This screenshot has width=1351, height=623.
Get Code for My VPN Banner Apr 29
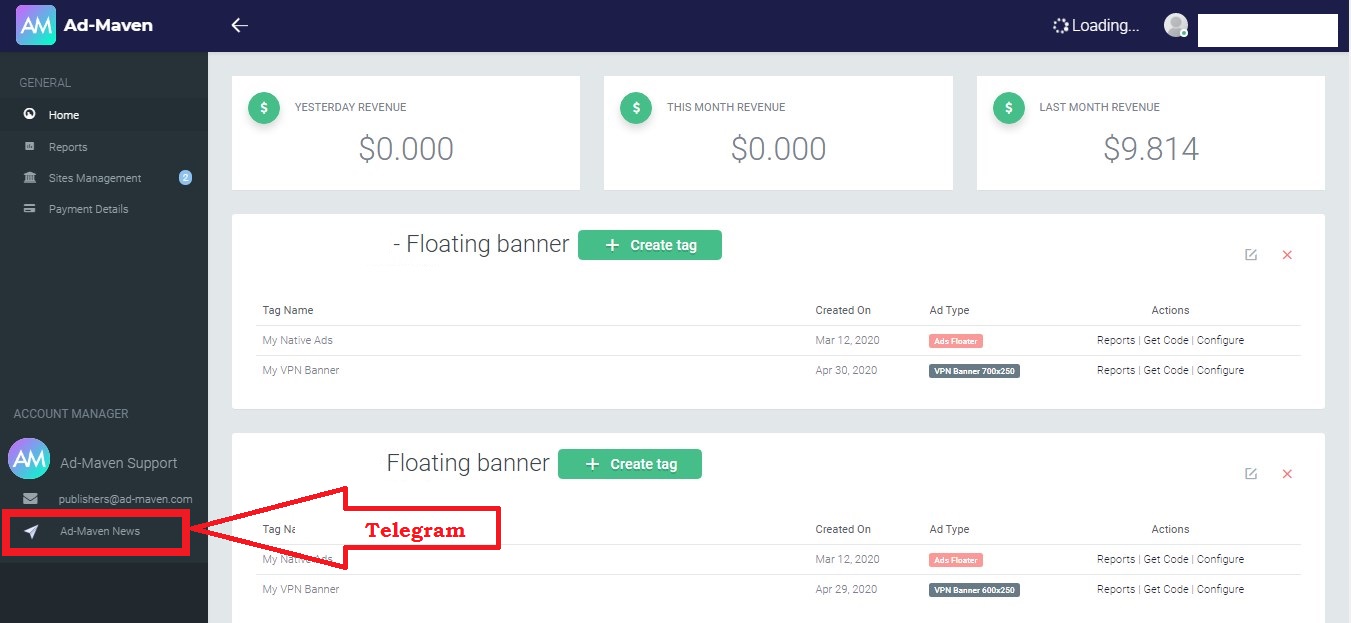[x=1166, y=589]
